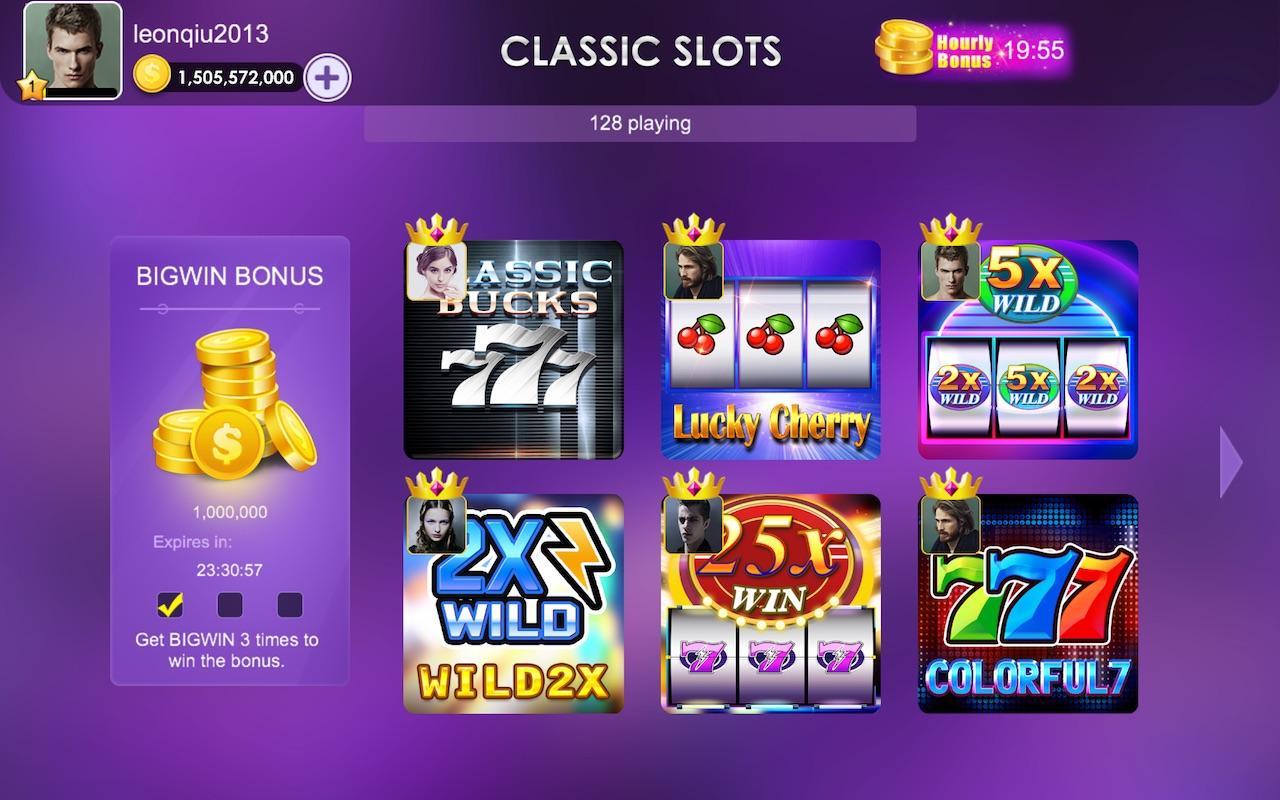Click the second empty BIGWIN checkbox
Viewport: 1280px width, 800px height.
point(230,604)
